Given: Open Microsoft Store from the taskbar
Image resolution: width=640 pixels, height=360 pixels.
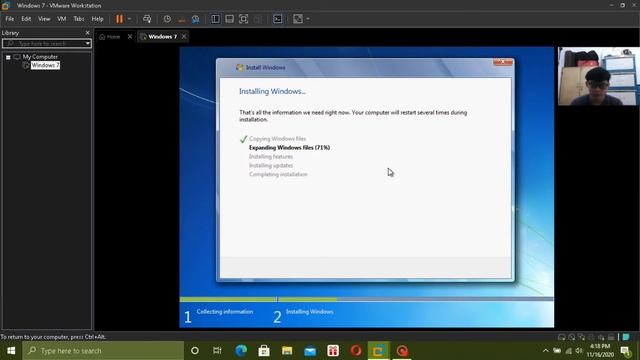Looking at the screenshot, I should pos(264,351).
